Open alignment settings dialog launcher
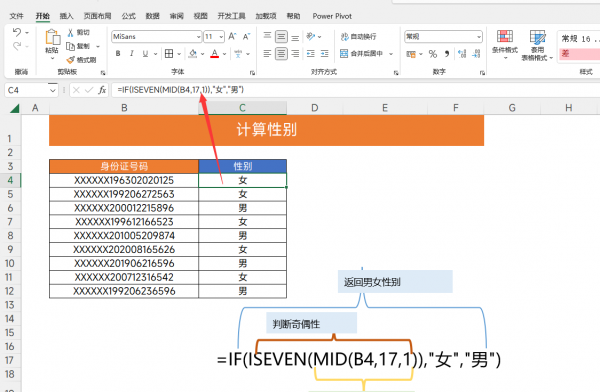This screenshot has width=600, height=392. click(x=396, y=72)
